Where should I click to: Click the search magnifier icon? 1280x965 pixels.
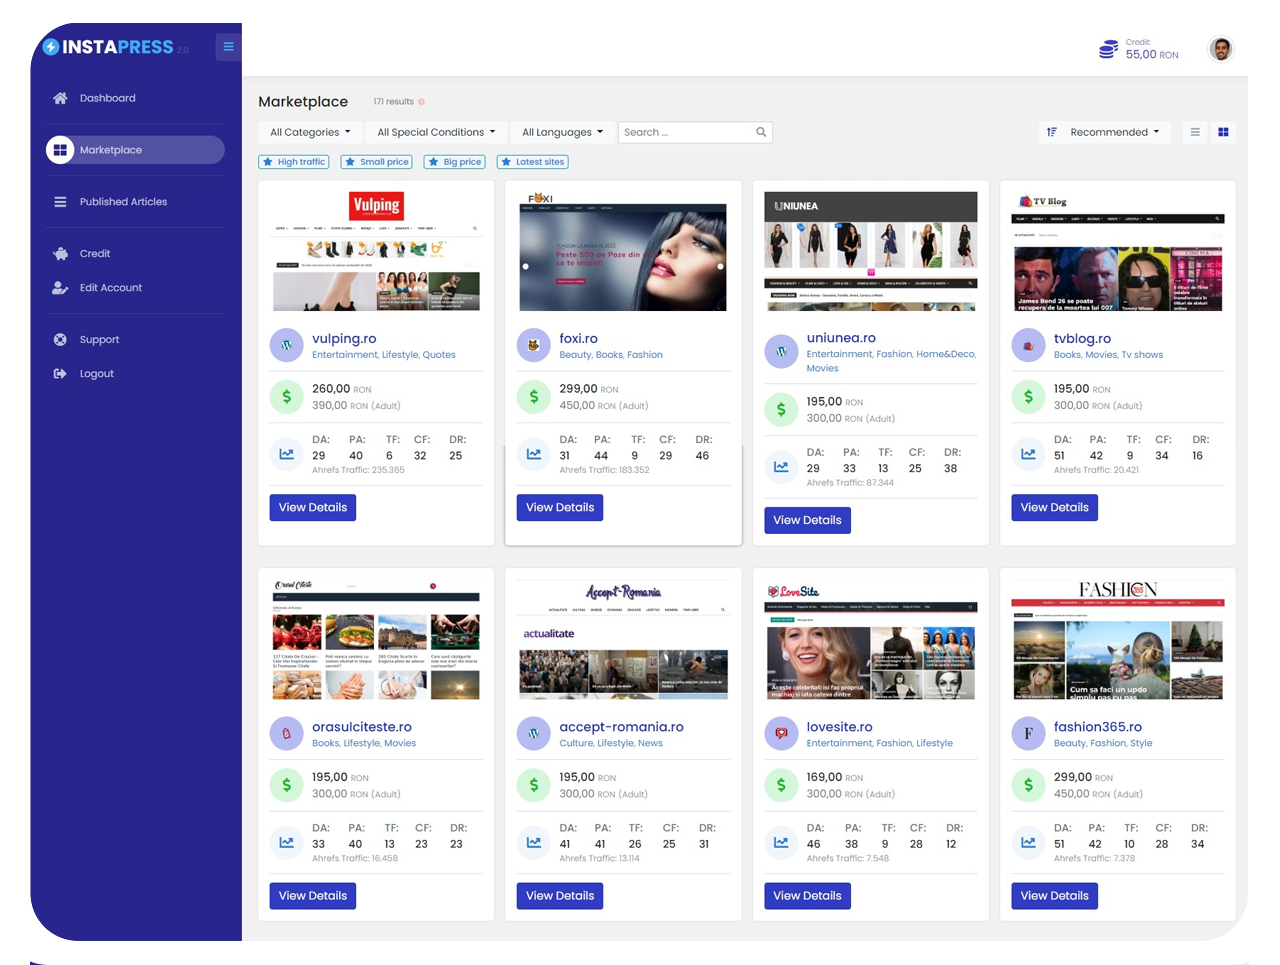point(761,132)
